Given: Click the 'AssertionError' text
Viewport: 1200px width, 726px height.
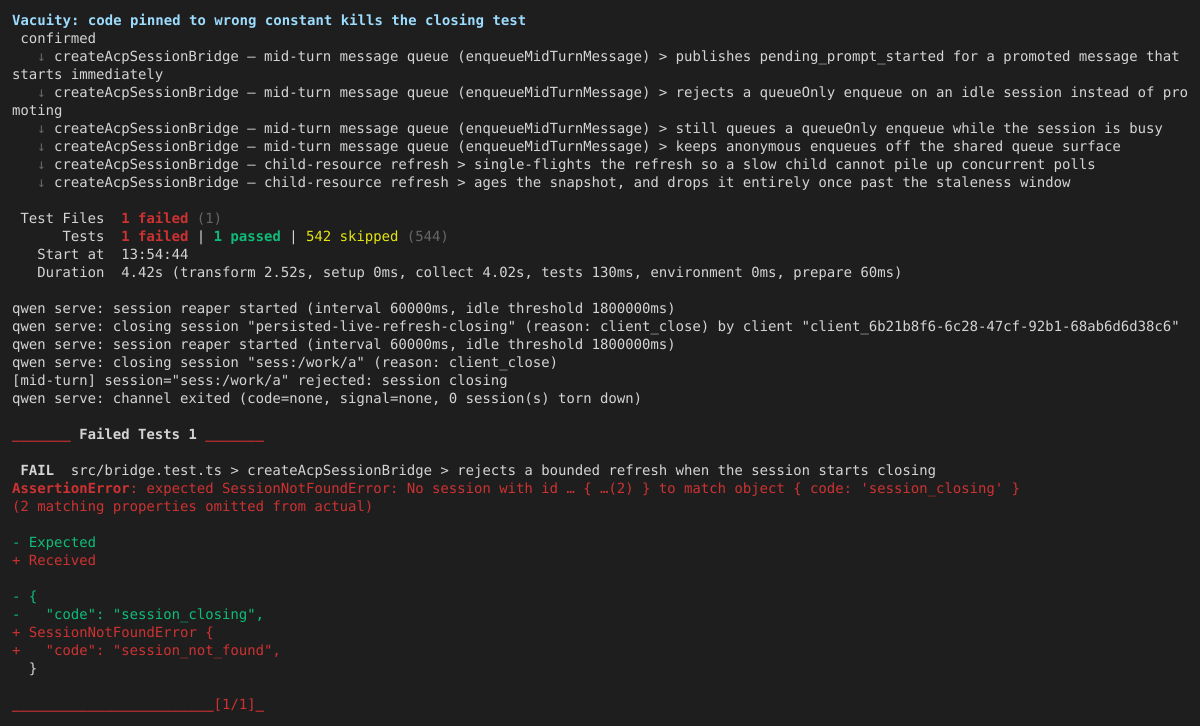Looking at the screenshot, I should click(x=71, y=488).
